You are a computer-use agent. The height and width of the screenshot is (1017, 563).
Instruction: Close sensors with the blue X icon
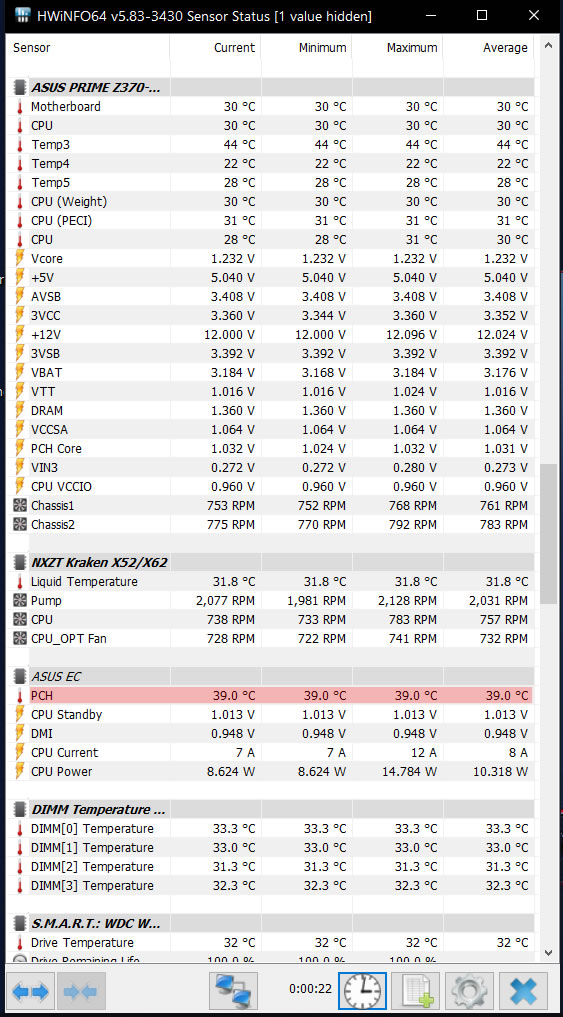[525, 991]
